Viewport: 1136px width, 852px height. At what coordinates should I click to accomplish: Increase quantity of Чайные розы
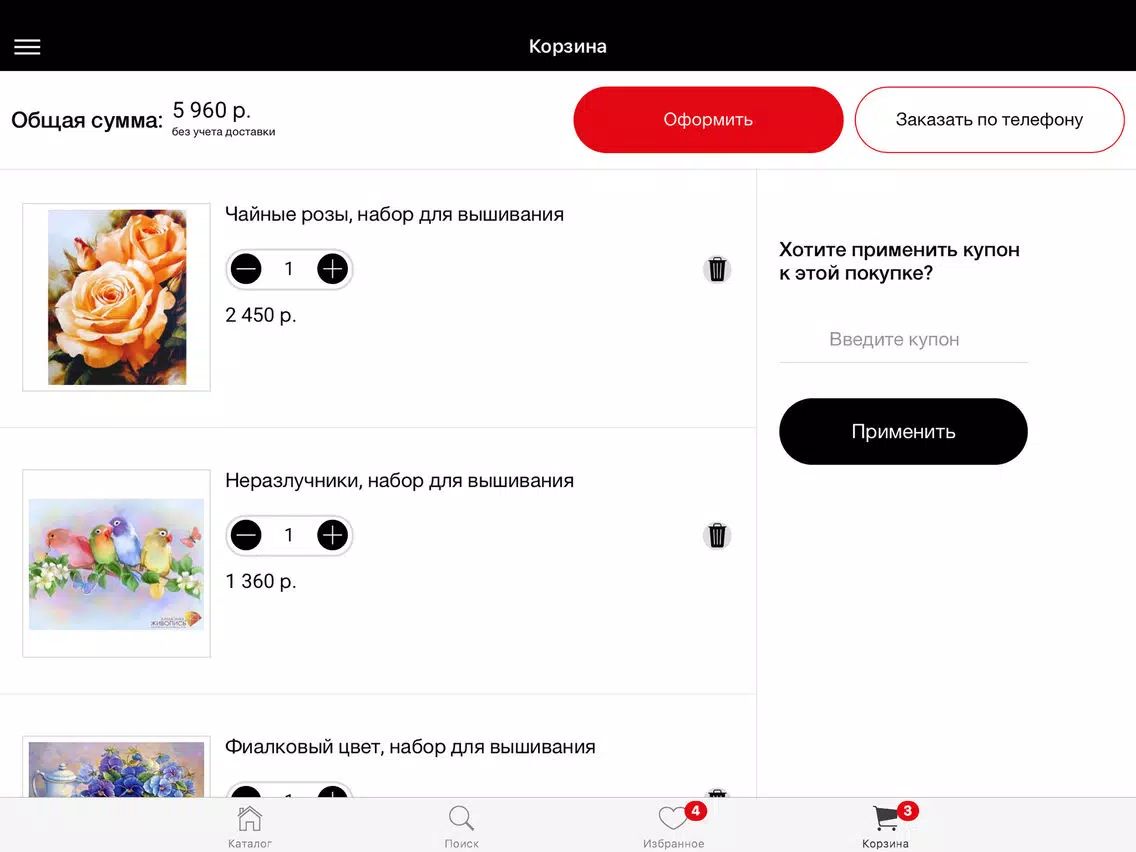click(x=333, y=269)
